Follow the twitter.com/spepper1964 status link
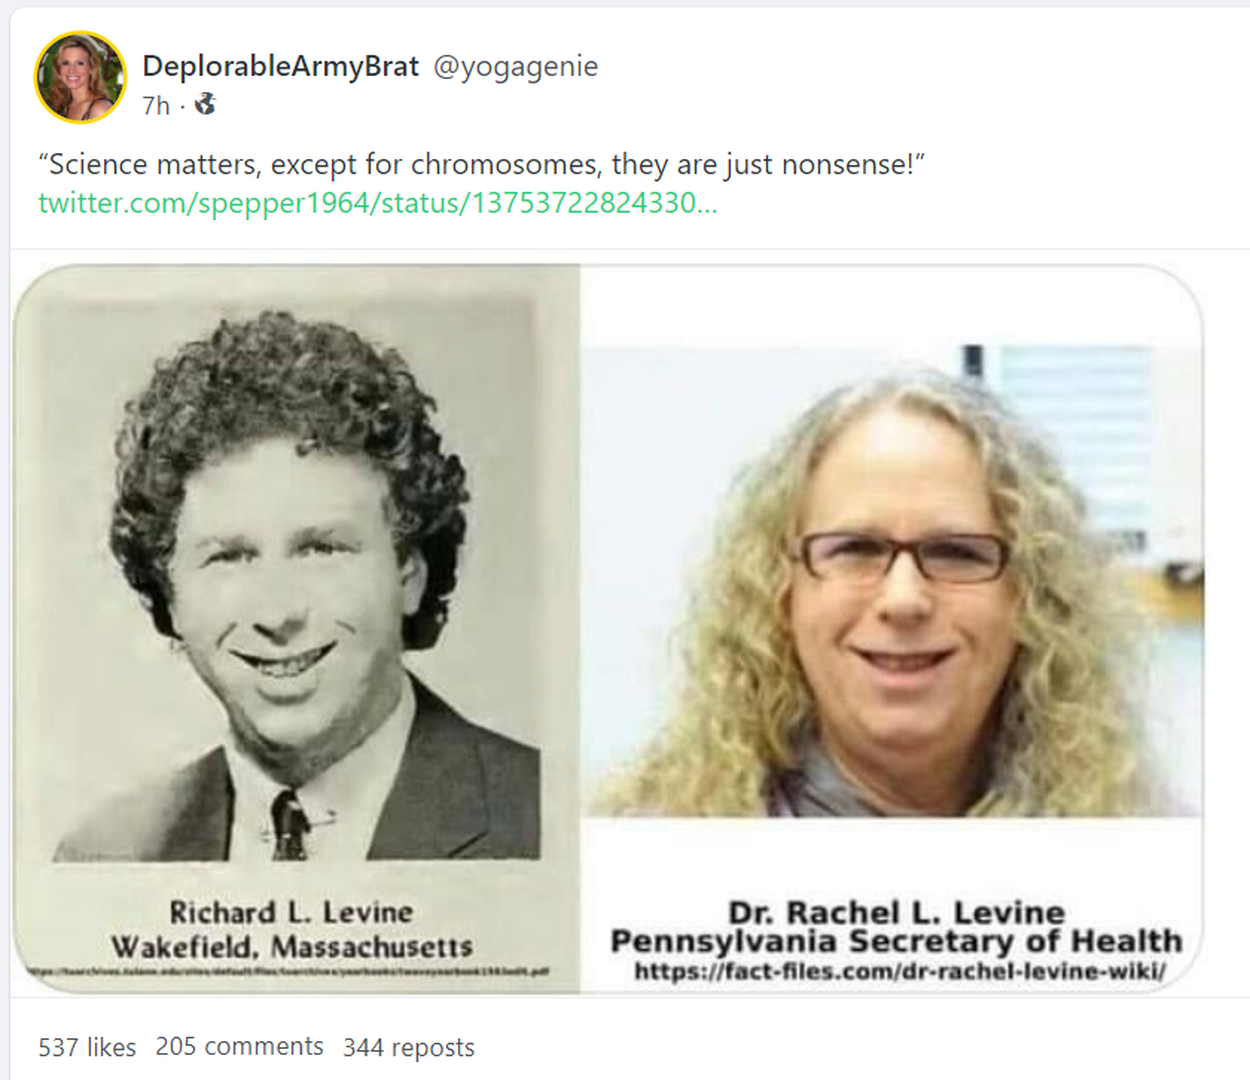Screen dimensions: 1250x1080 378,203
